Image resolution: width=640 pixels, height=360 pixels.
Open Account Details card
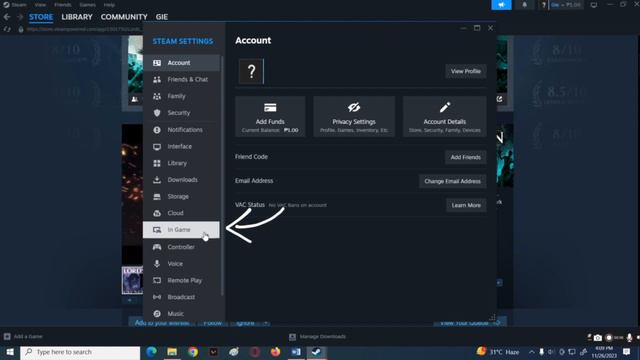coord(444,116)
